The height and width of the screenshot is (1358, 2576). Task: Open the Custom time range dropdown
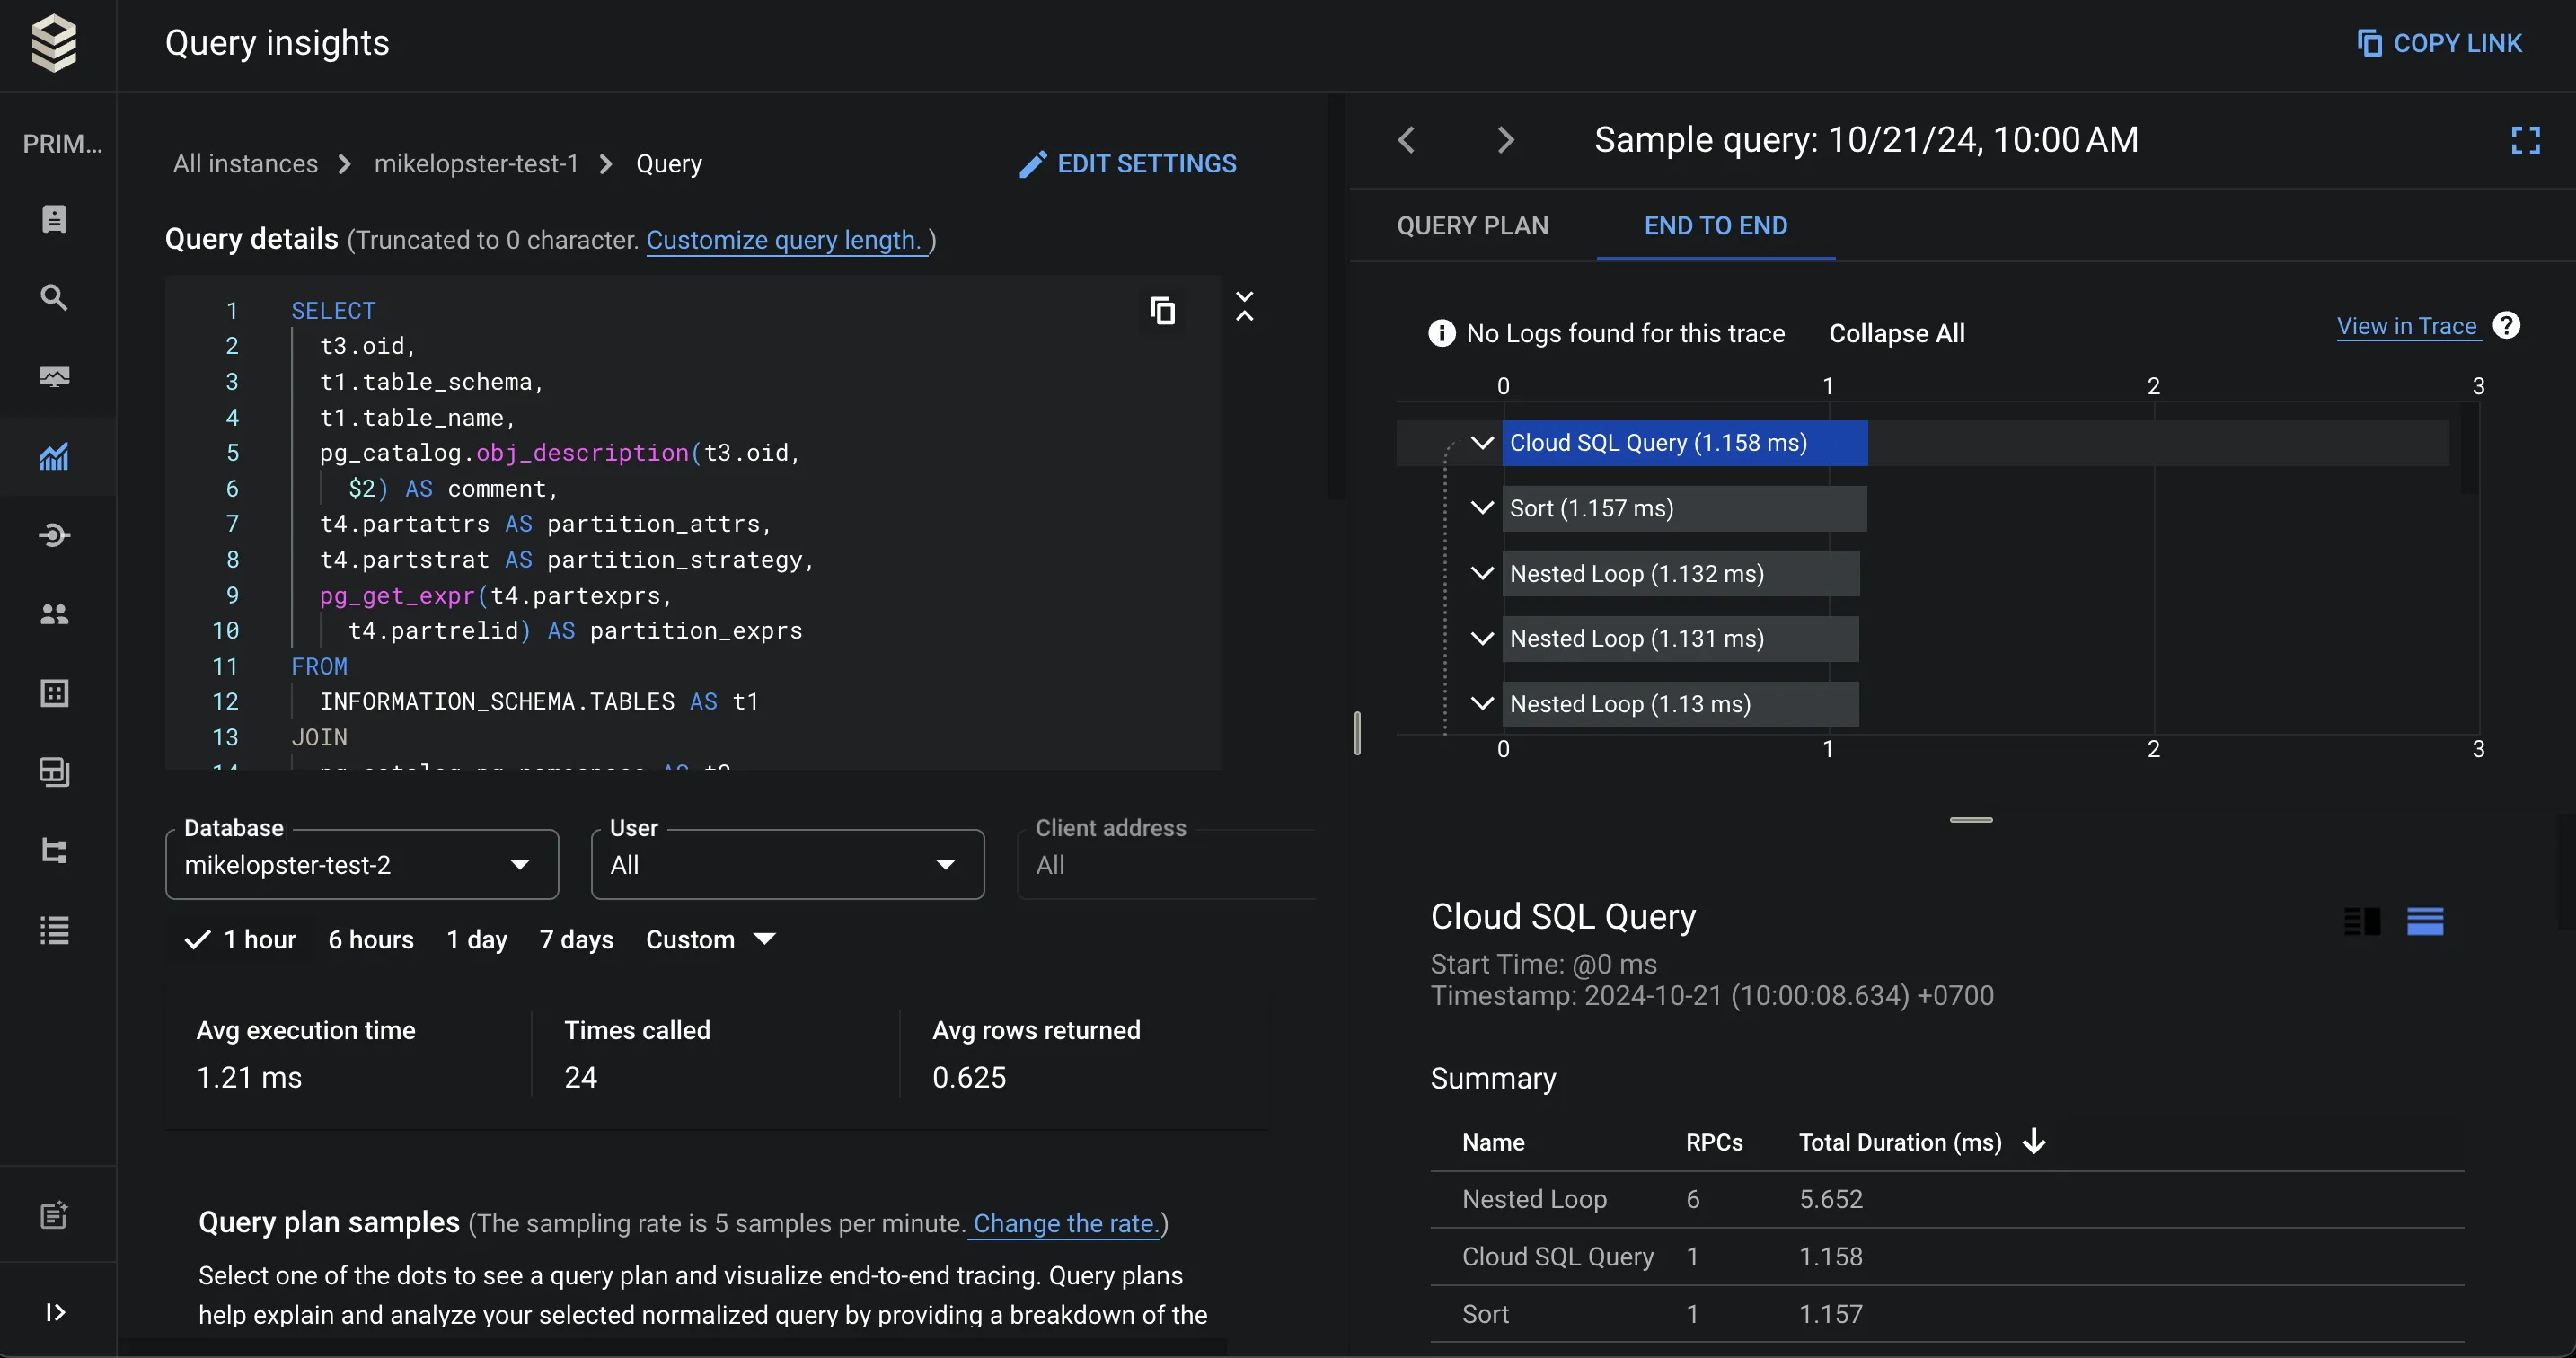click(x=710, y=939)
